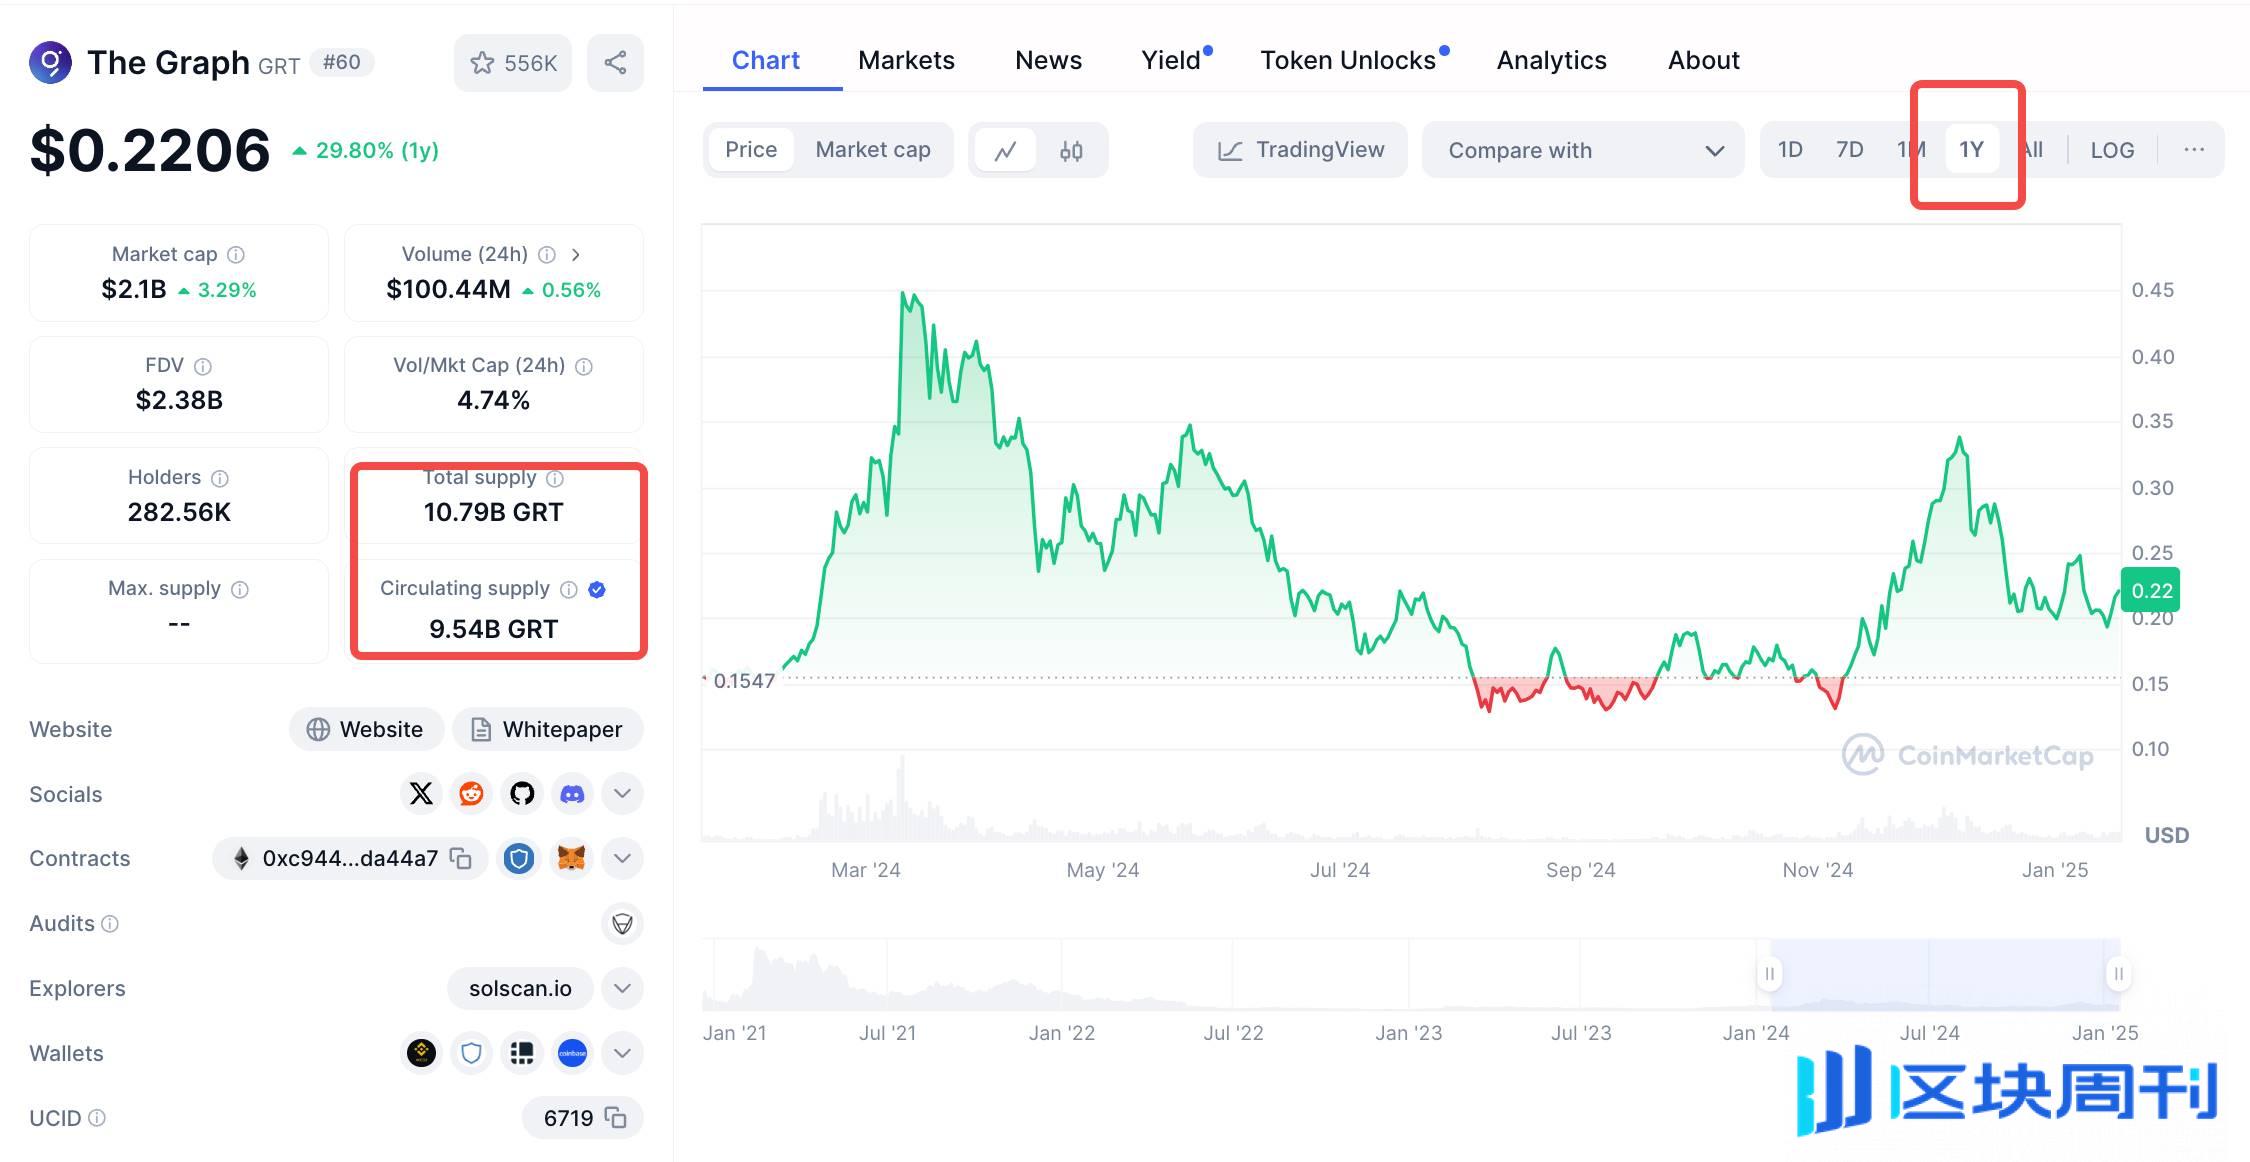Click the share icon button
Viewport: 2250px width, 1162px height.
point(615,63)
